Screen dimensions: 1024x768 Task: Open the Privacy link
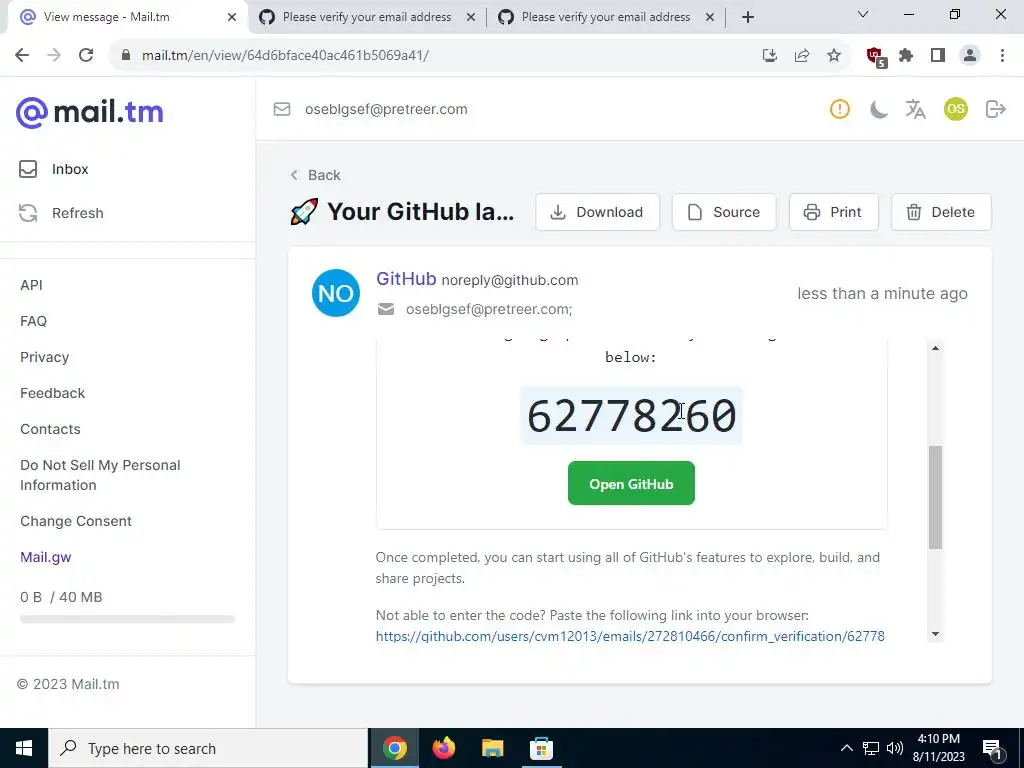(x=44, y=357)
